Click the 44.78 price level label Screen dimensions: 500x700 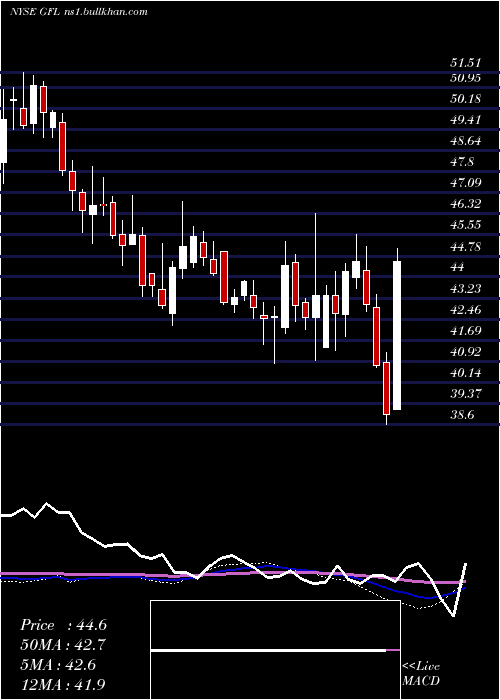[466, 246]
